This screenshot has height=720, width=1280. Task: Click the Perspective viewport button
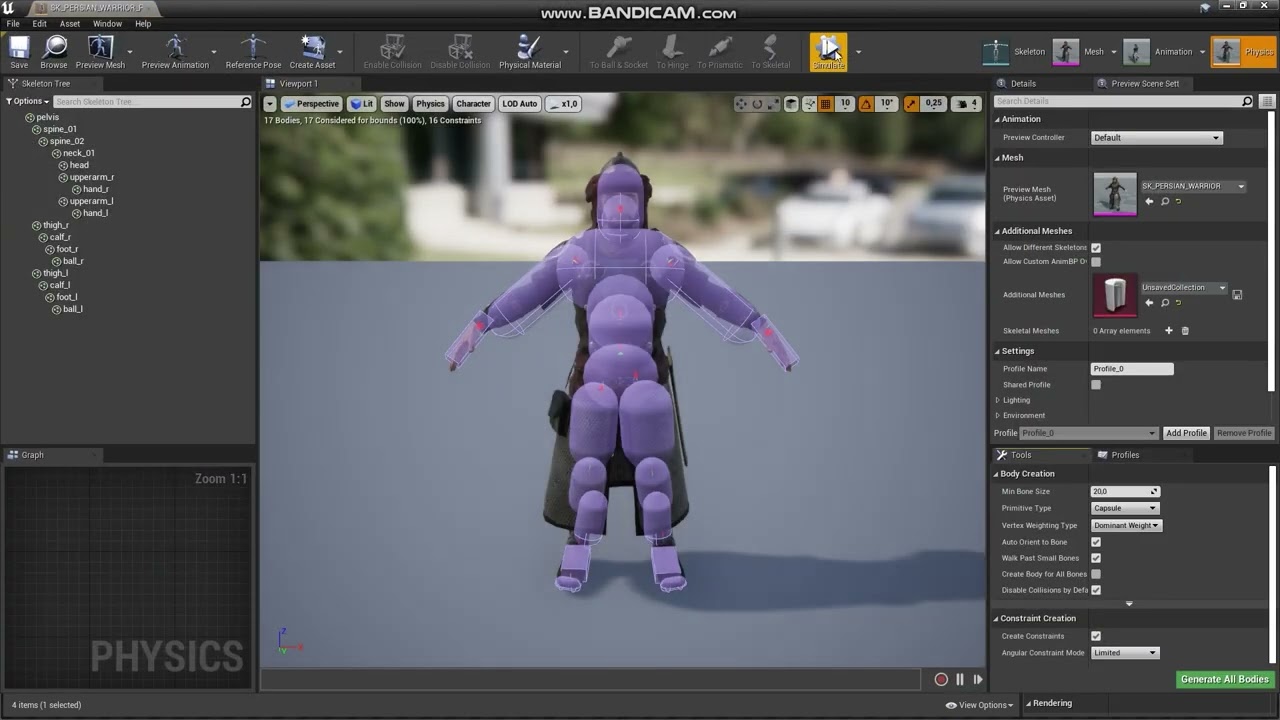pos(311,104)
